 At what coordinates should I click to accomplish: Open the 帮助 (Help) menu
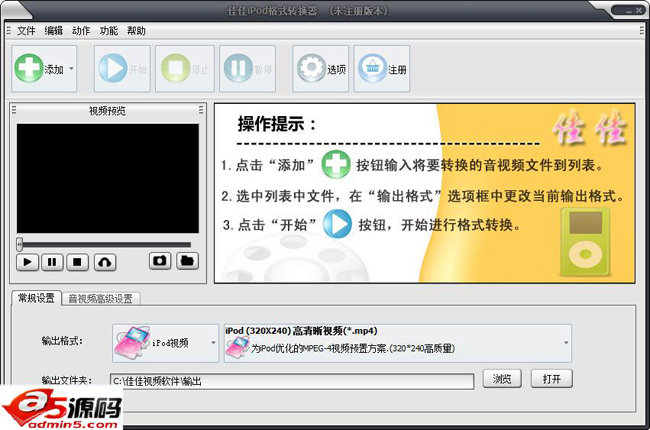(136, 31)
